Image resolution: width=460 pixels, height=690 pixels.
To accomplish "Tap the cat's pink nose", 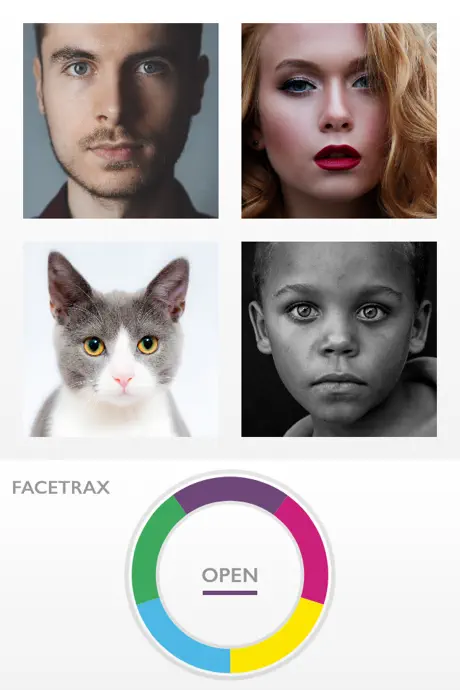I will [x=123, y=381].
